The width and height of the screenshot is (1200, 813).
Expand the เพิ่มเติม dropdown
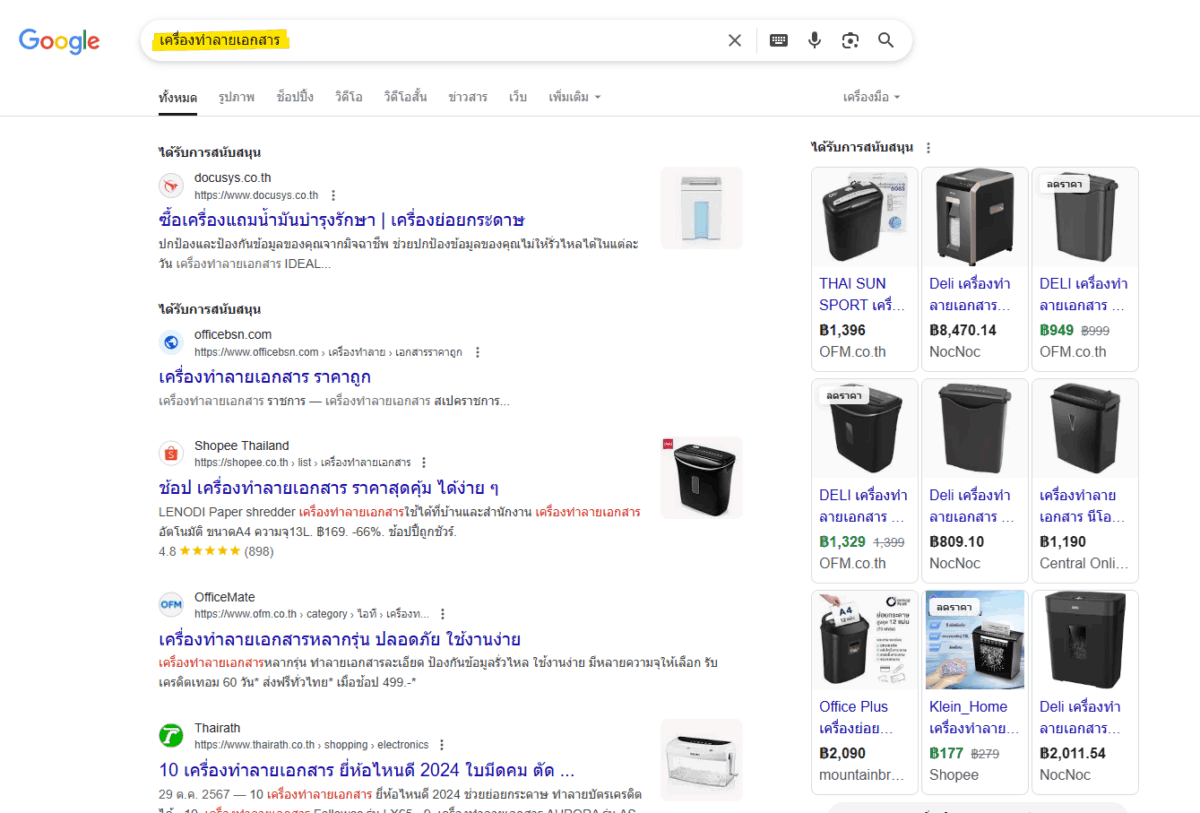[574, 97]
